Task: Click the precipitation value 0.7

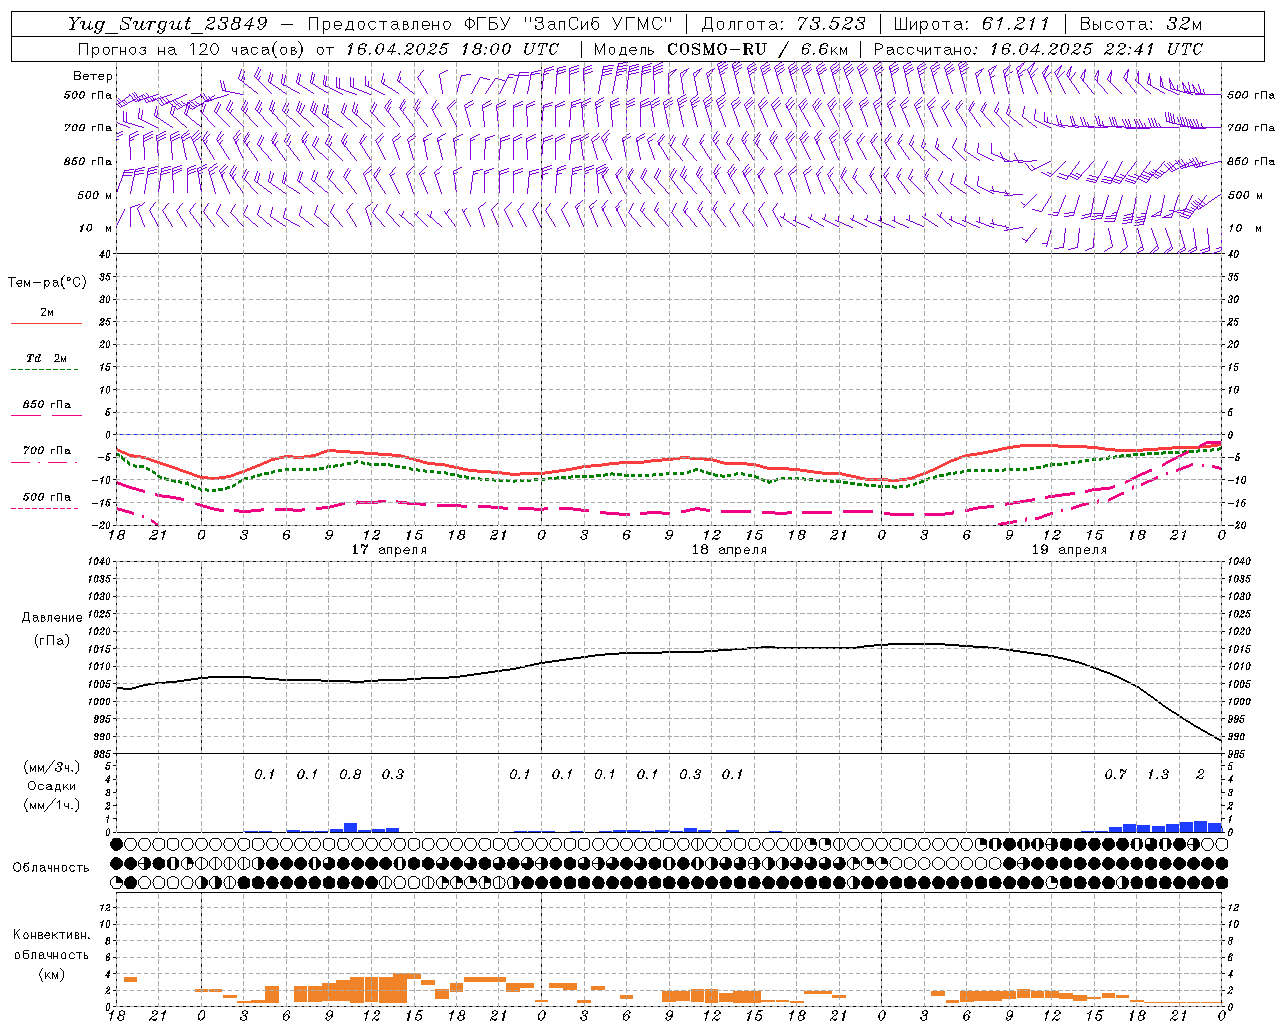Action: [x=1115, y=775]
